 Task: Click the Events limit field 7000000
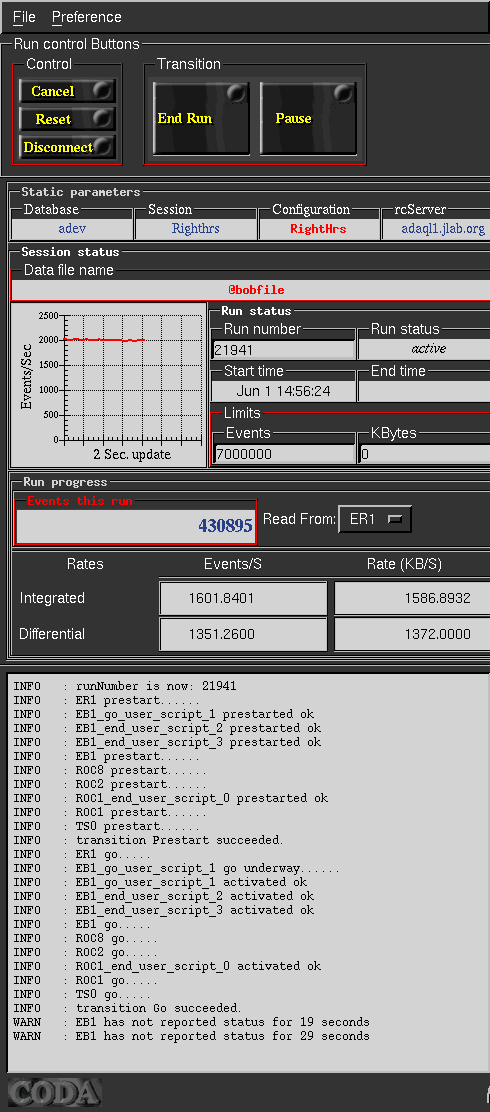[x=284, y=454]
